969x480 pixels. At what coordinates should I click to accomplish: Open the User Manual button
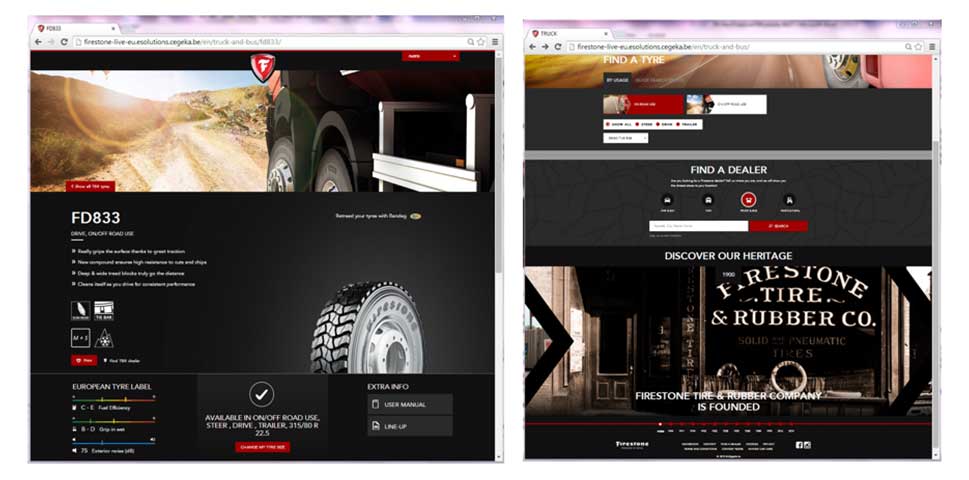click(x=410, y=405)
